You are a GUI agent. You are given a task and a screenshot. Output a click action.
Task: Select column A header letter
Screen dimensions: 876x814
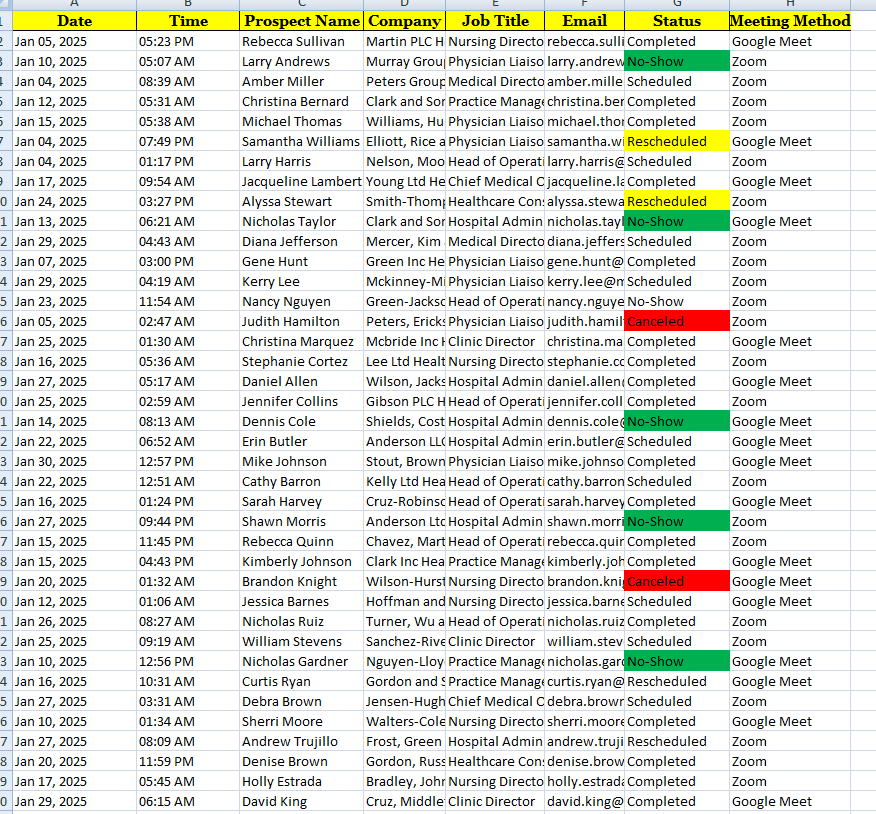(x=74, y=4)
